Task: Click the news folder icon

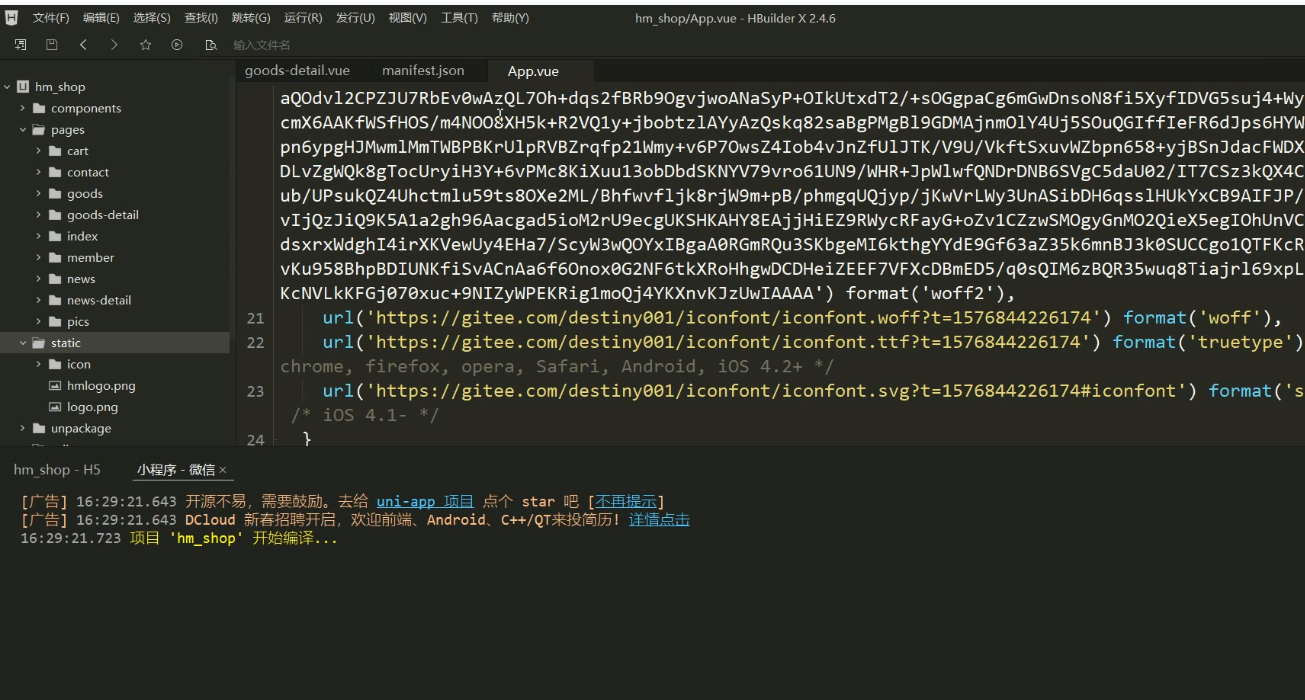Action: (55, 279)
